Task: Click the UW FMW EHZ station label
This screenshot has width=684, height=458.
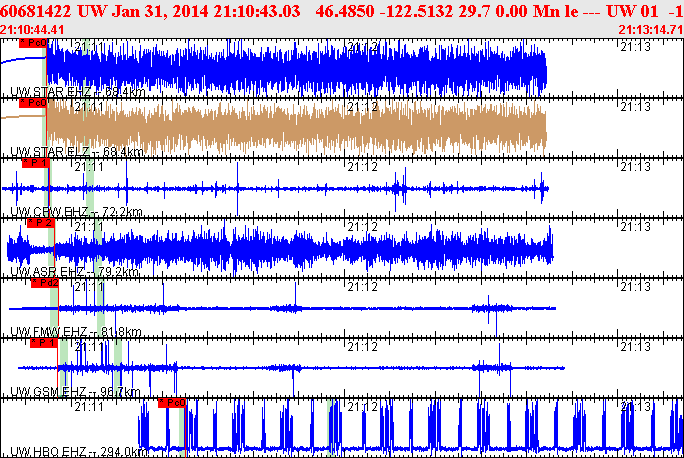Action: pos(75,332)
